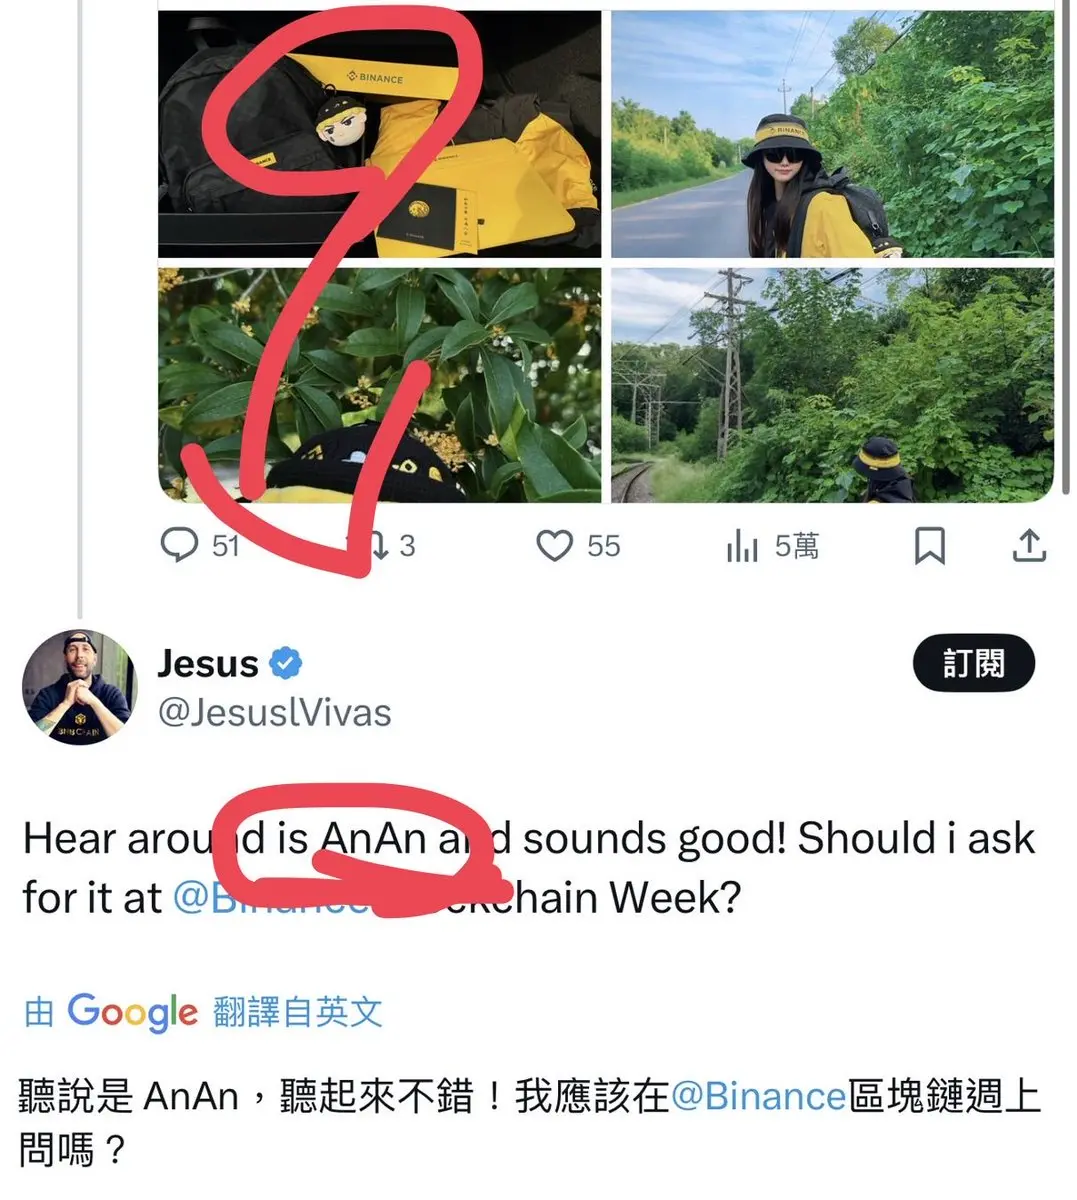This screenshot has width=1077, height=1200.
Task: Open the green leaves close-up photo
Action: click(x=380, y=385)
